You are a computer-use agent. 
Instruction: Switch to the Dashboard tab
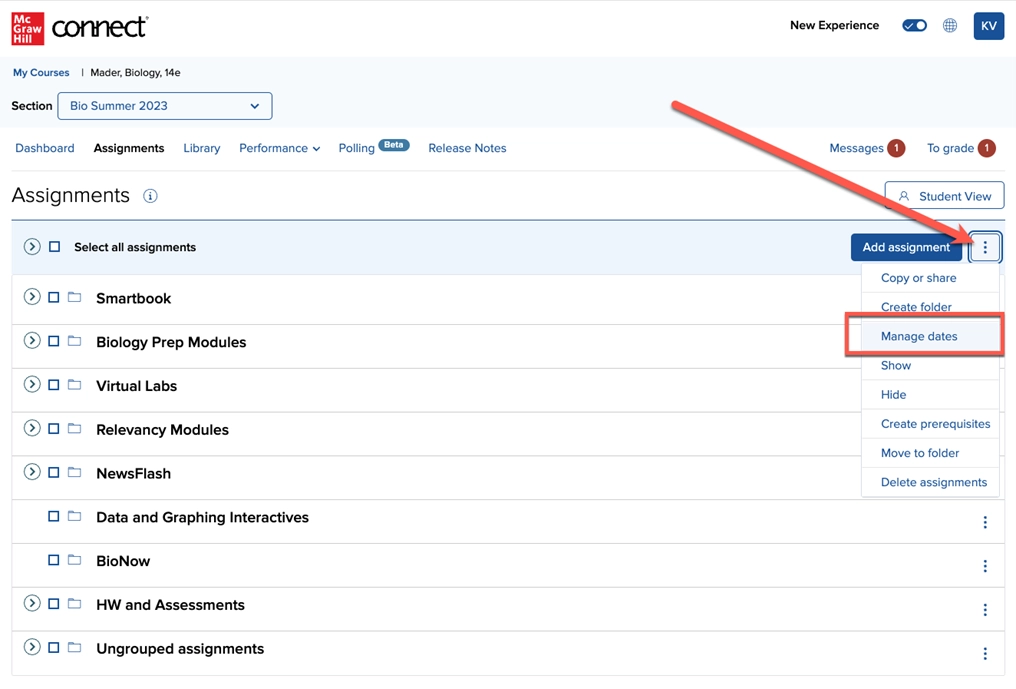tap(45, 148)
